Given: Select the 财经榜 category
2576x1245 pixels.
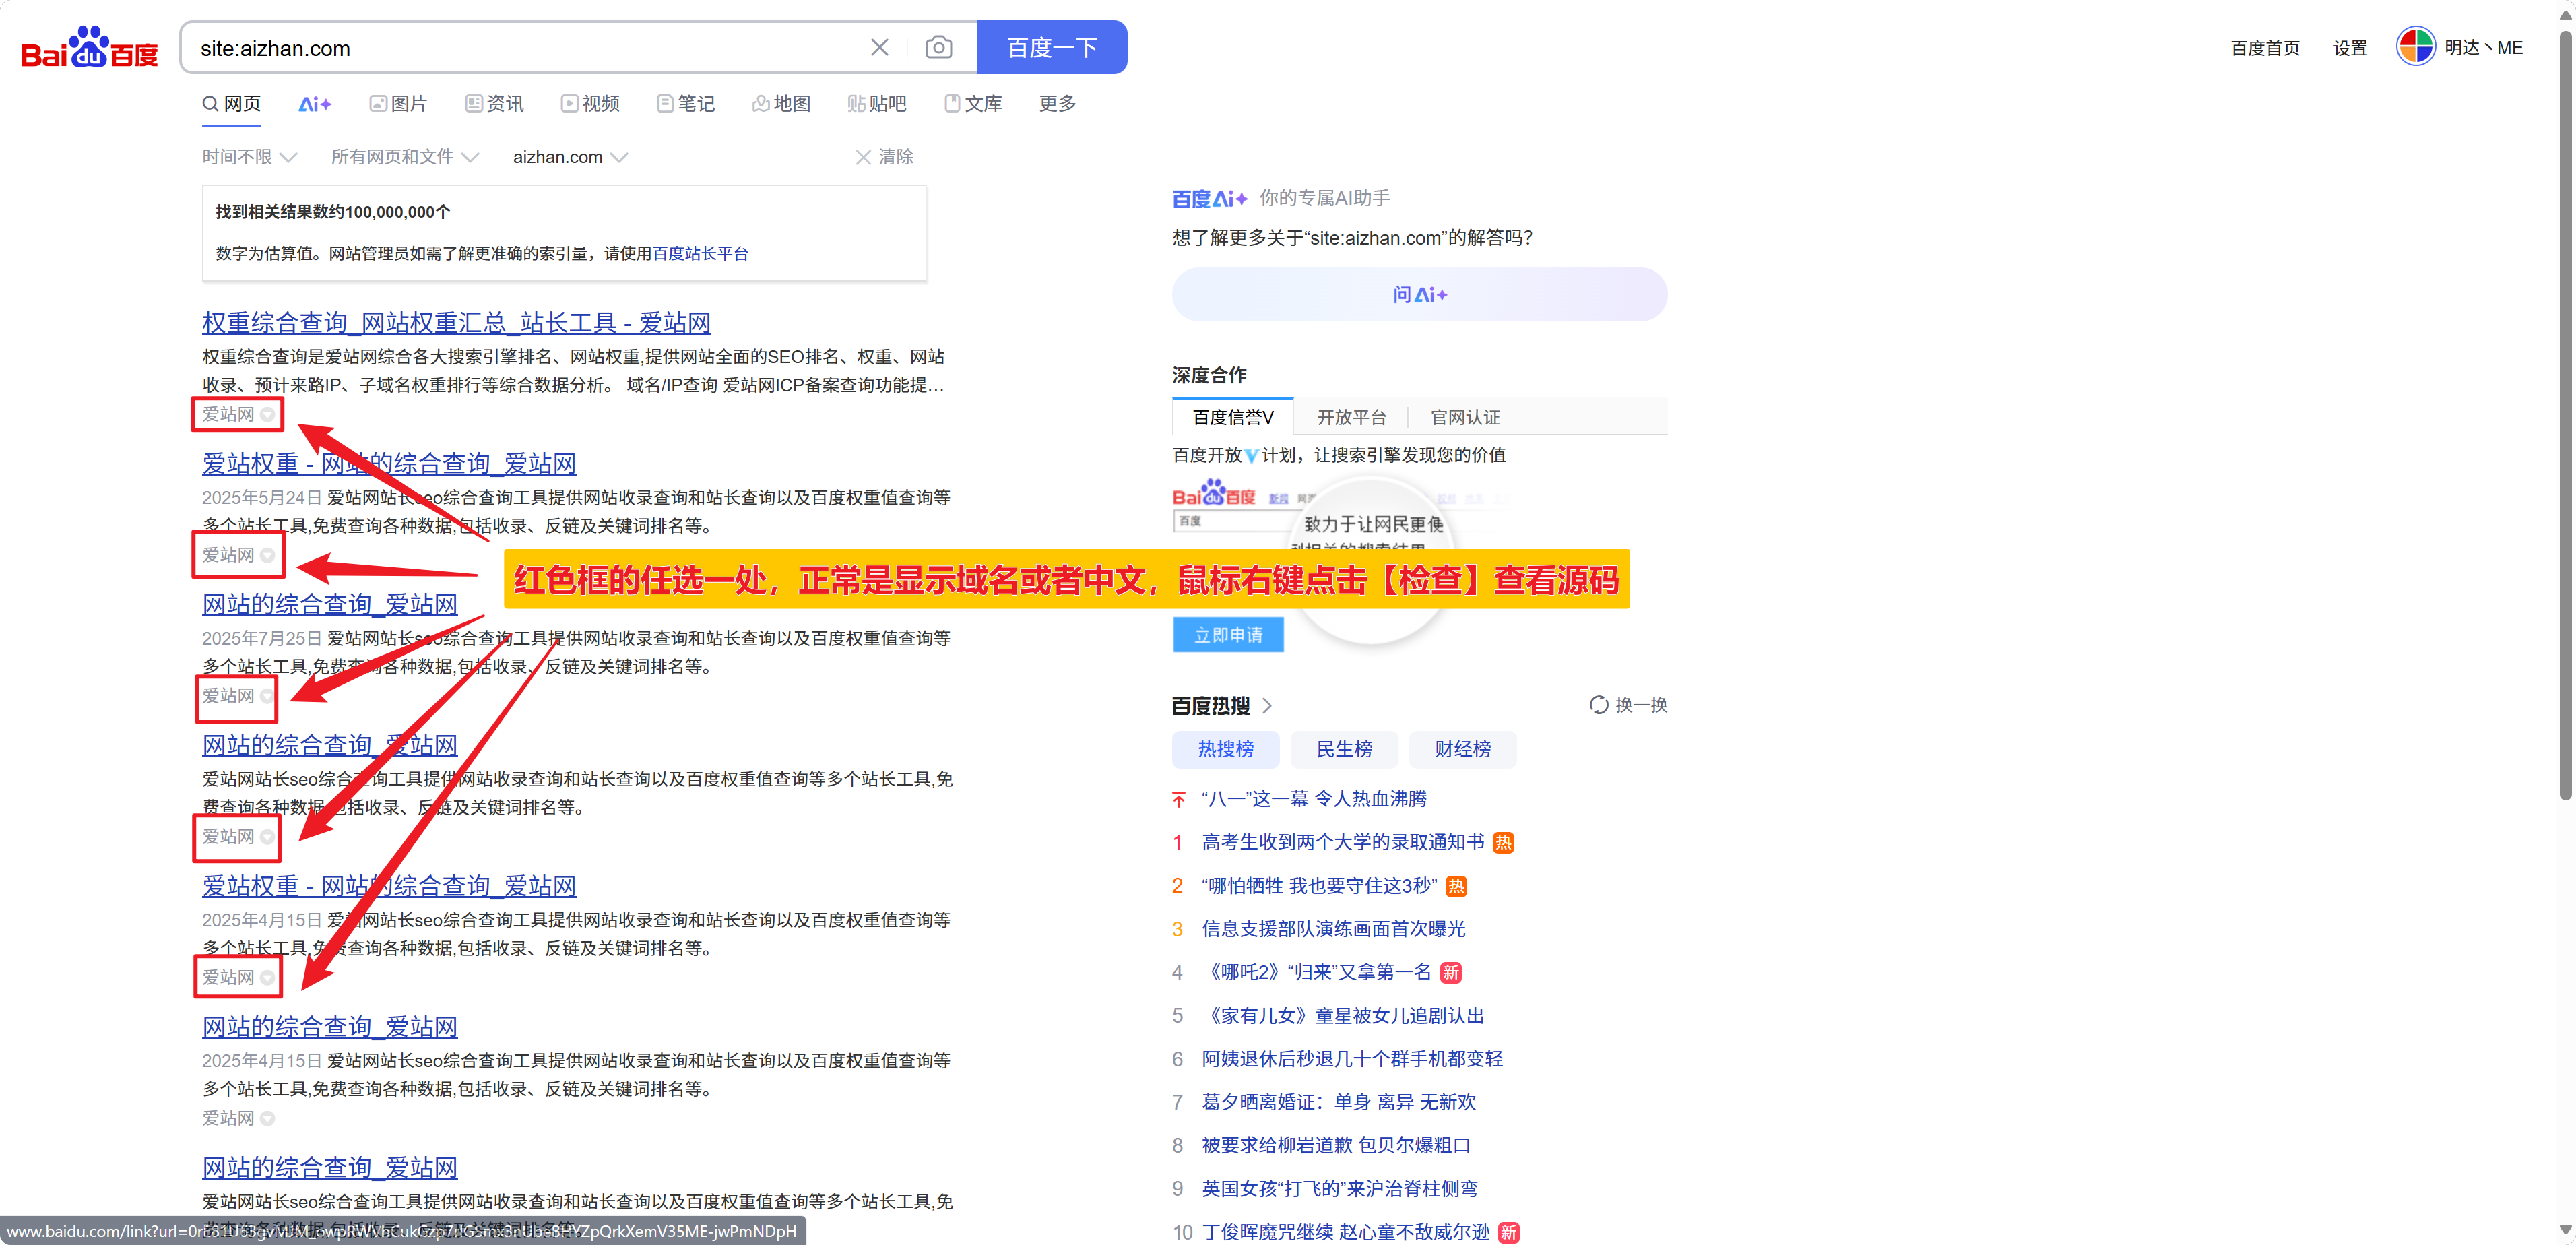Looking at the screenshot, I should coord(1462,749).
